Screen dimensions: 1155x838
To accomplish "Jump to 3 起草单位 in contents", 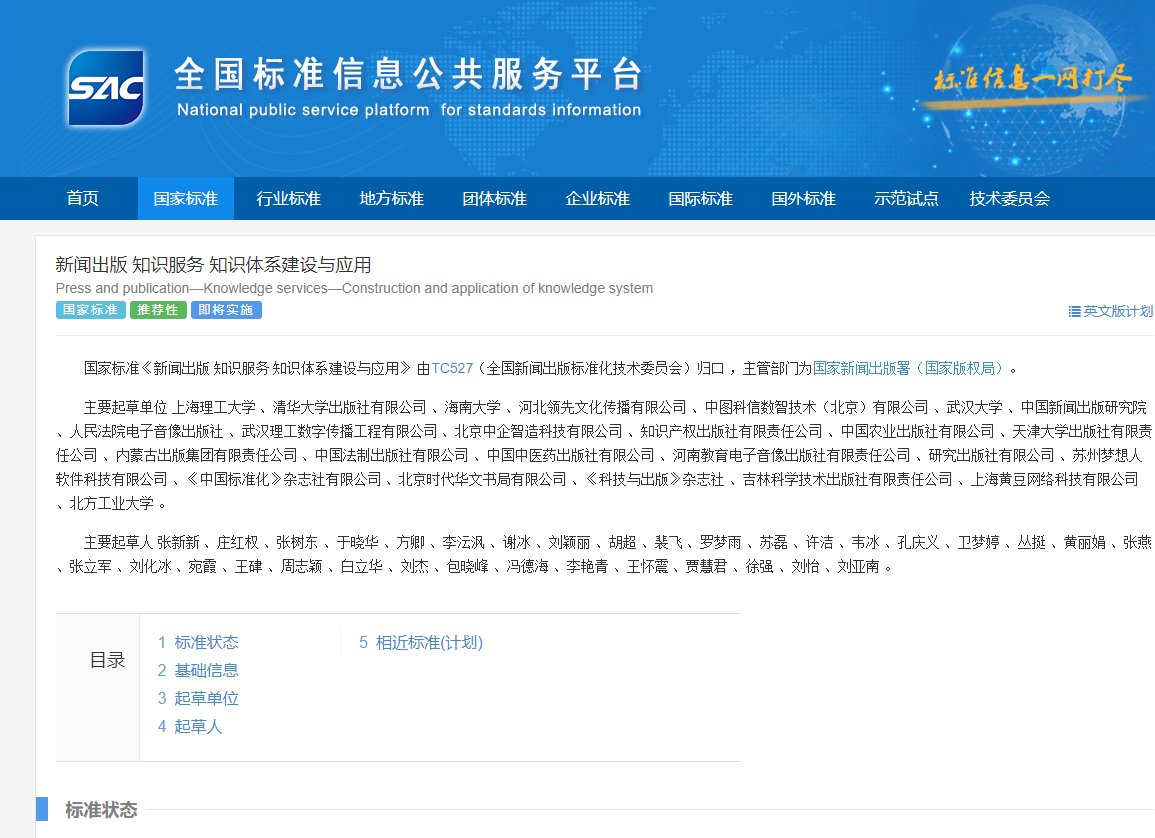I will pos(198,698).
